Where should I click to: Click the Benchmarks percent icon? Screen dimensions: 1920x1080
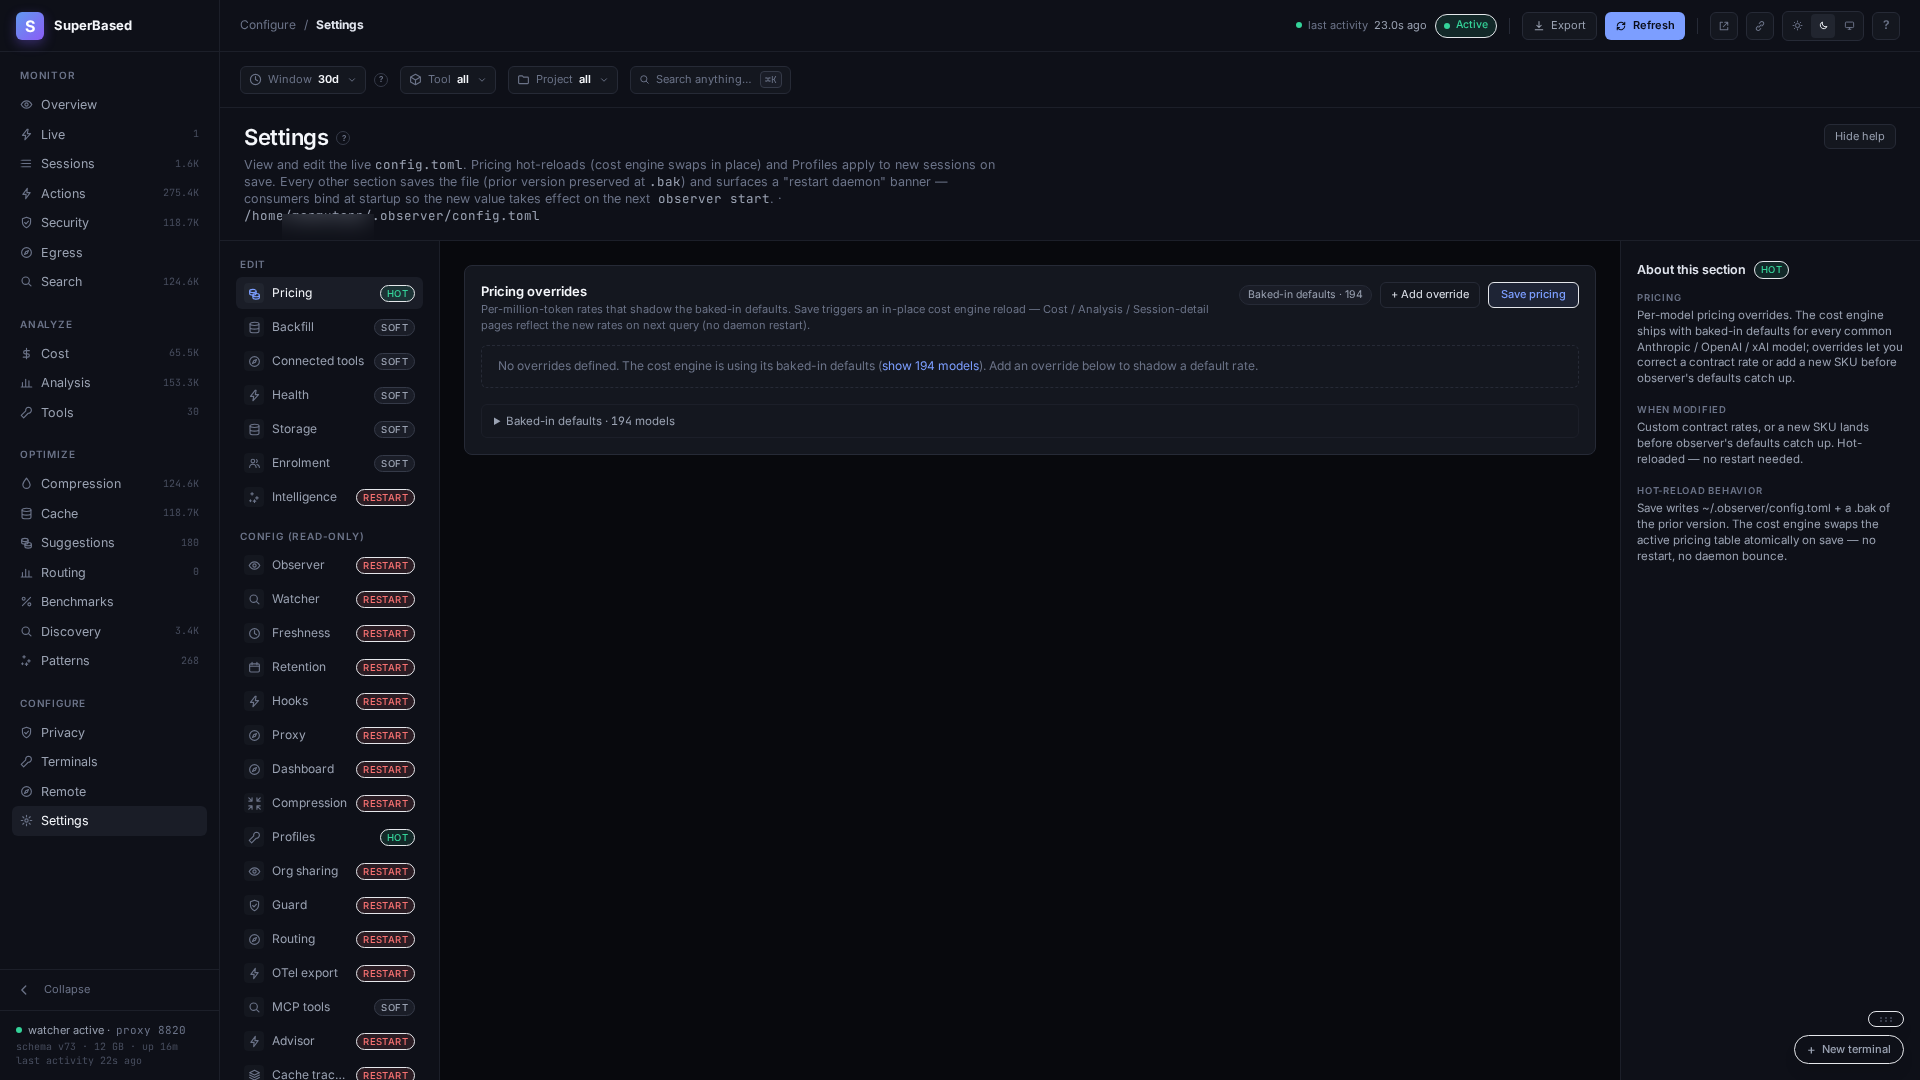coord(27,602)
